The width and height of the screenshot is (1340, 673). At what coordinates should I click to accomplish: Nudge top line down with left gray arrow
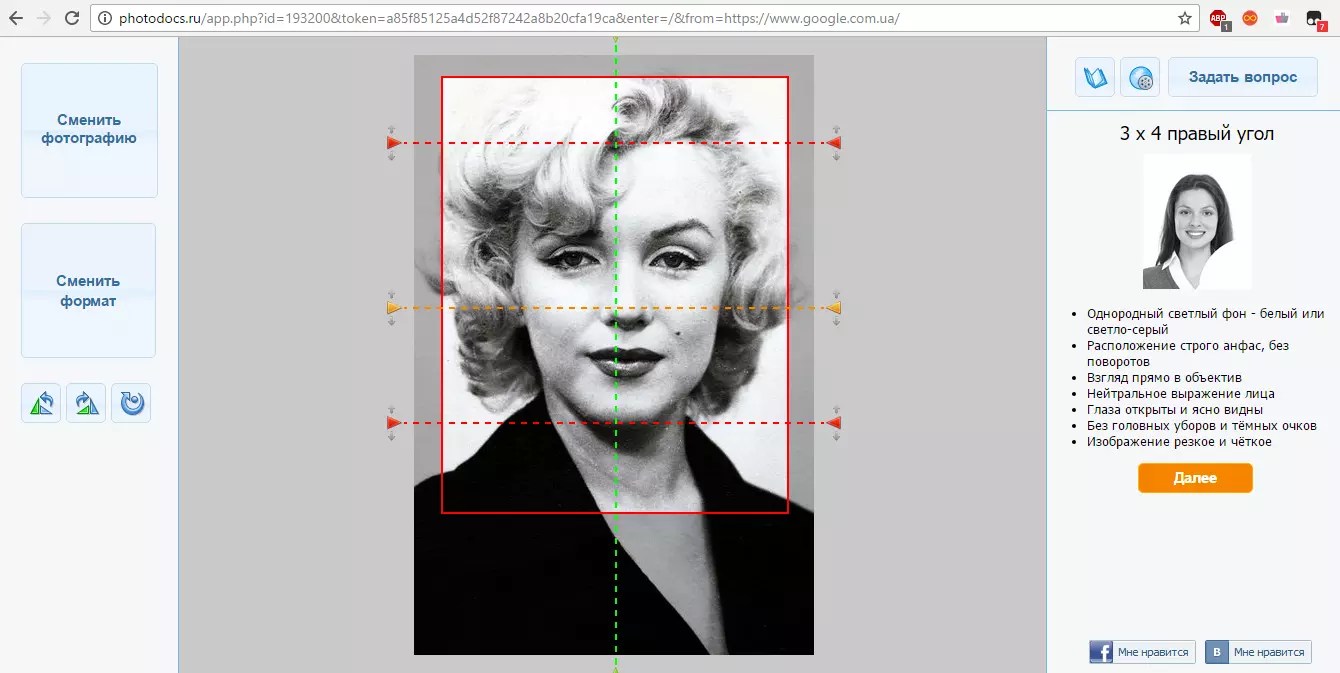pyautogui.click(x=392, y=157)
